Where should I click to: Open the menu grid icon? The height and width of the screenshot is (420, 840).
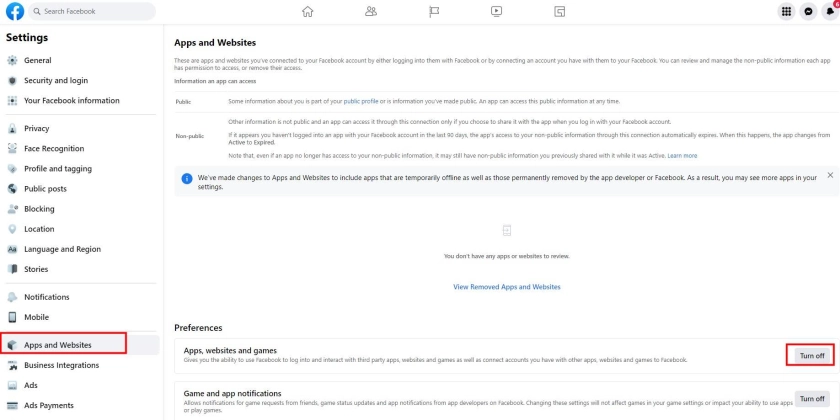click(x=785, y=12)
